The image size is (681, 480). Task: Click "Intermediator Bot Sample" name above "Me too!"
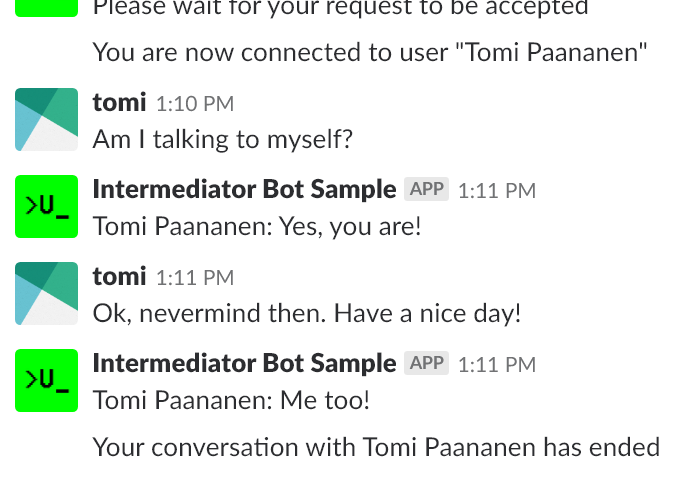[244, 363]
